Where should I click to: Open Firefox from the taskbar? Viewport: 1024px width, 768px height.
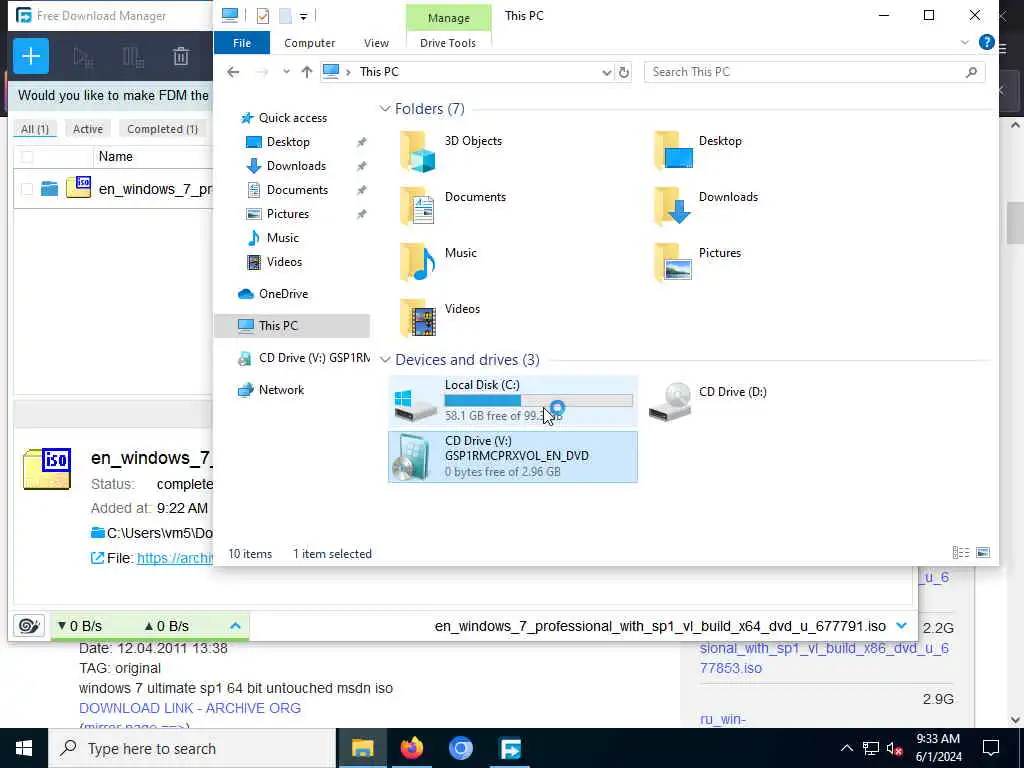tap(411, 748)
